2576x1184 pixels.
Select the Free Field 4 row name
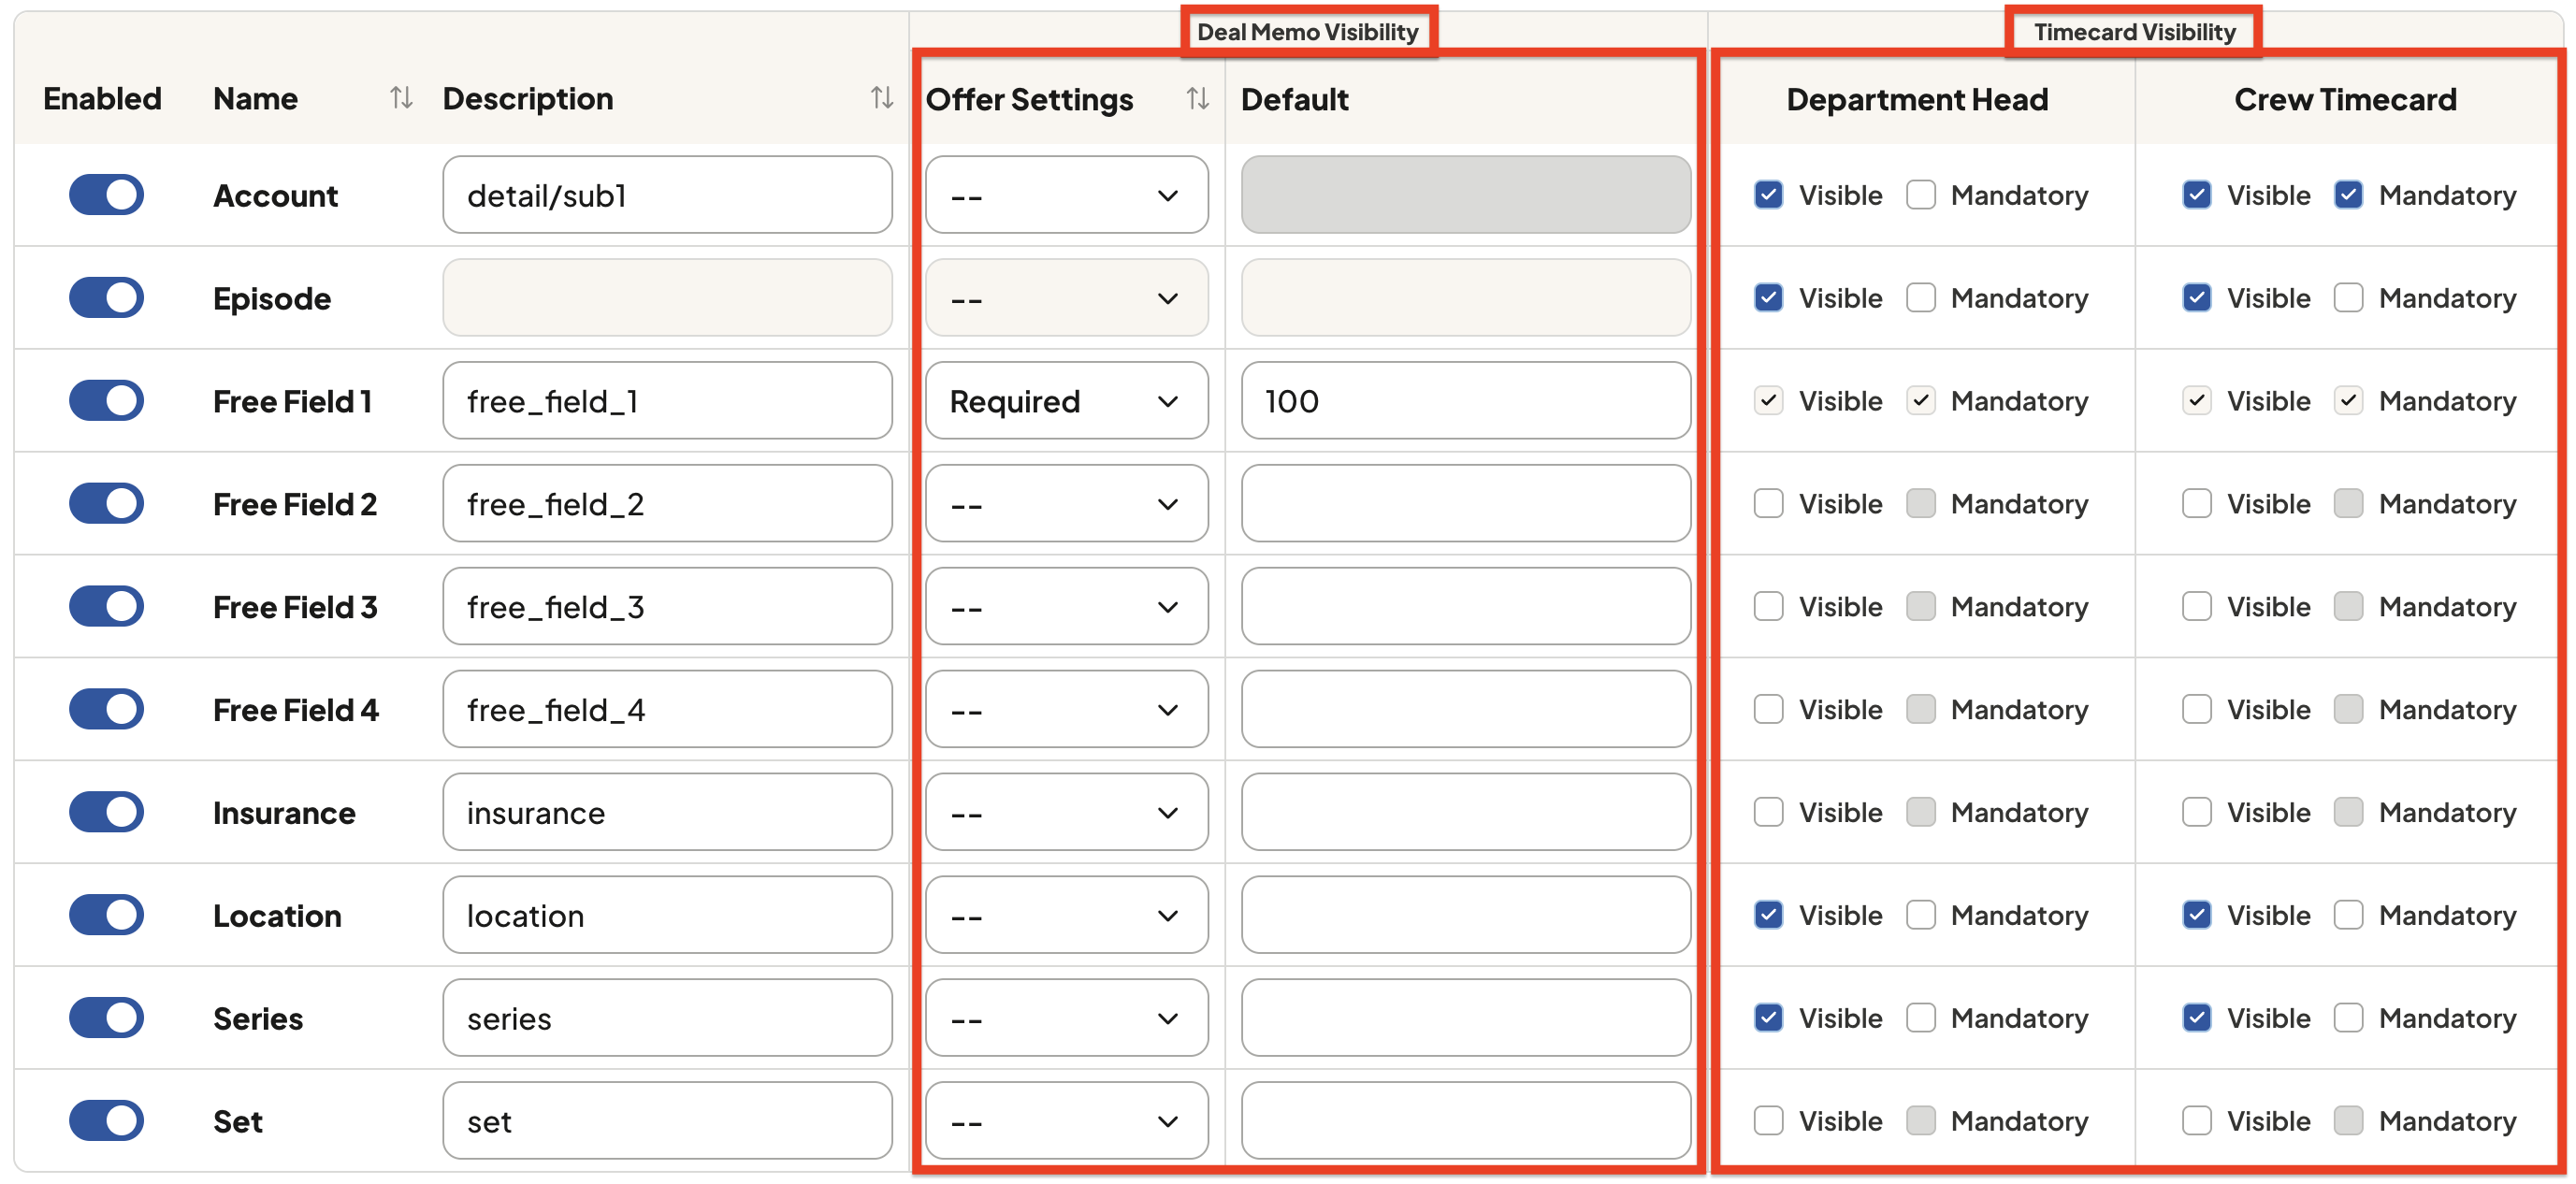296,710
